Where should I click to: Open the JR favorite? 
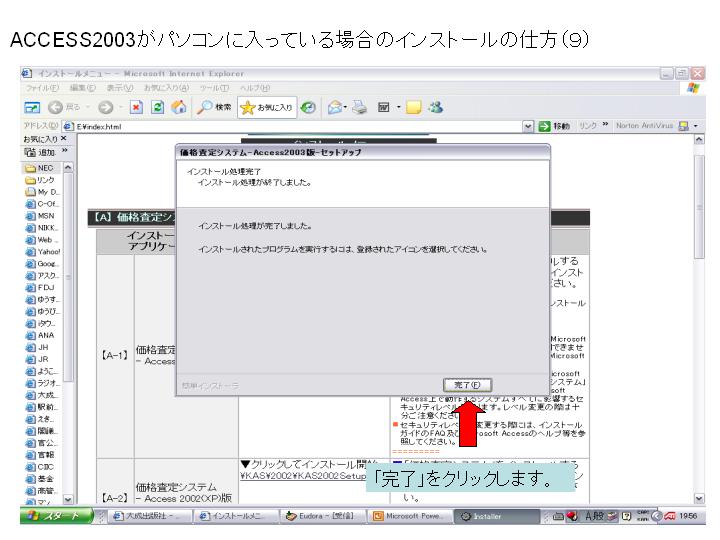coord(37,359)
